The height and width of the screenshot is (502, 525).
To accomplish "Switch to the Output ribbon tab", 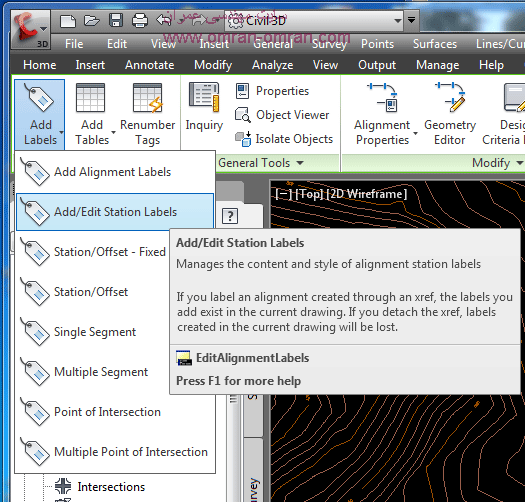I will point(377,65).
